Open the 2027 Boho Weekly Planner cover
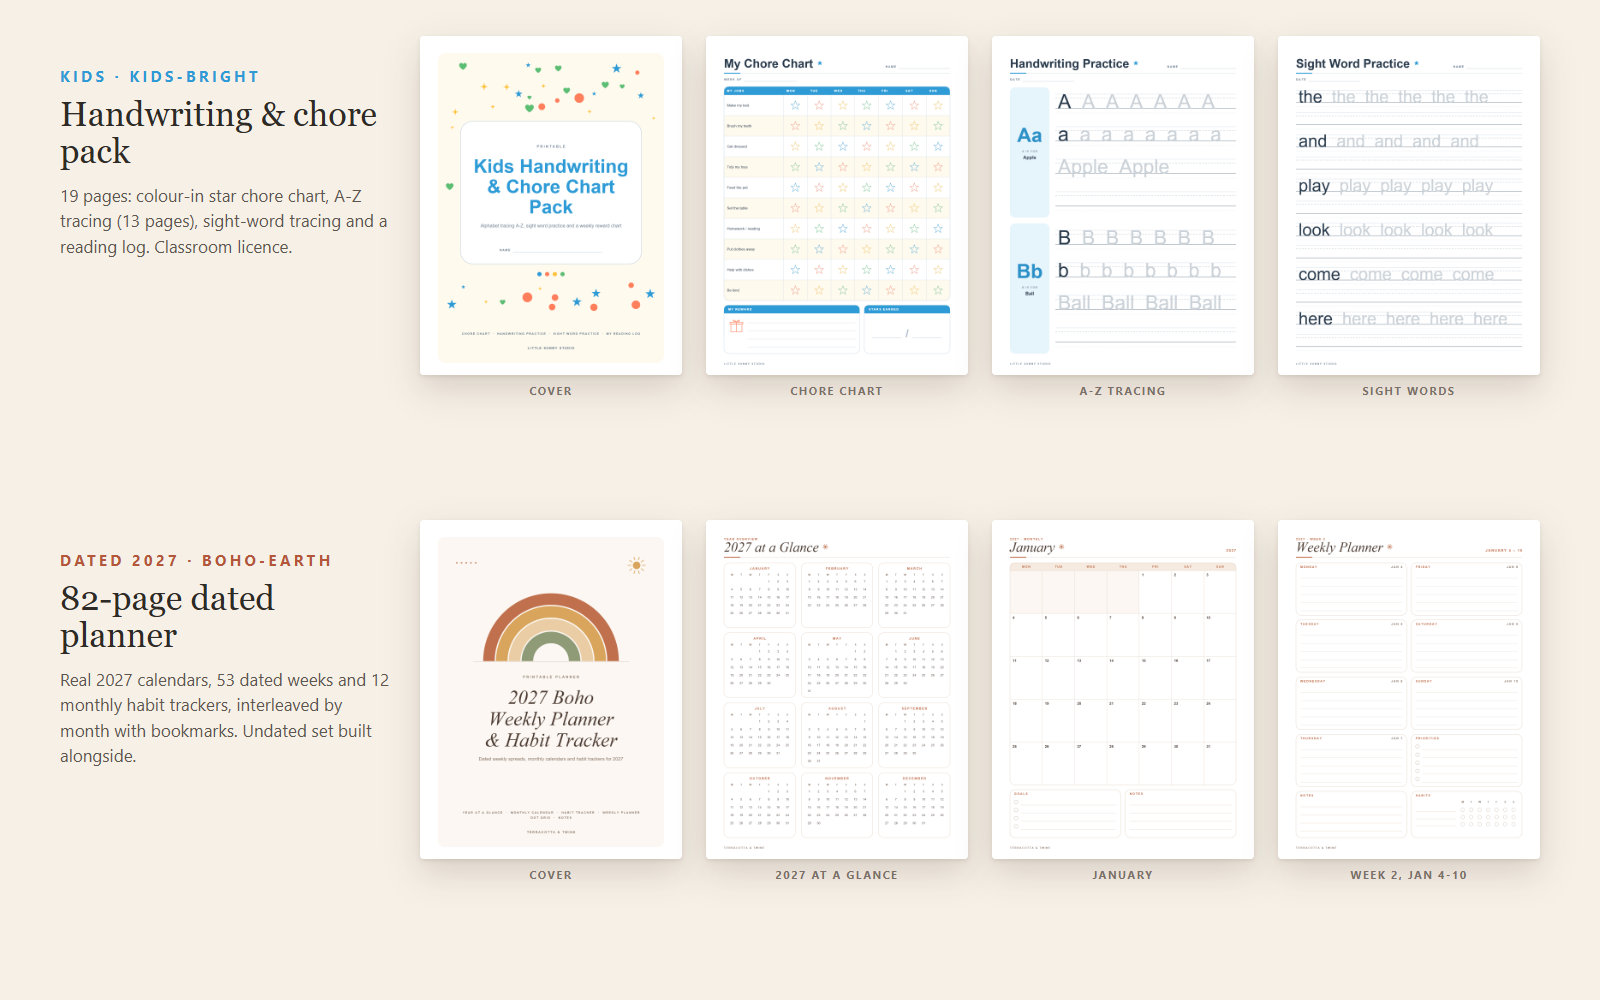1600x1000 pixels. coord(551,690)
